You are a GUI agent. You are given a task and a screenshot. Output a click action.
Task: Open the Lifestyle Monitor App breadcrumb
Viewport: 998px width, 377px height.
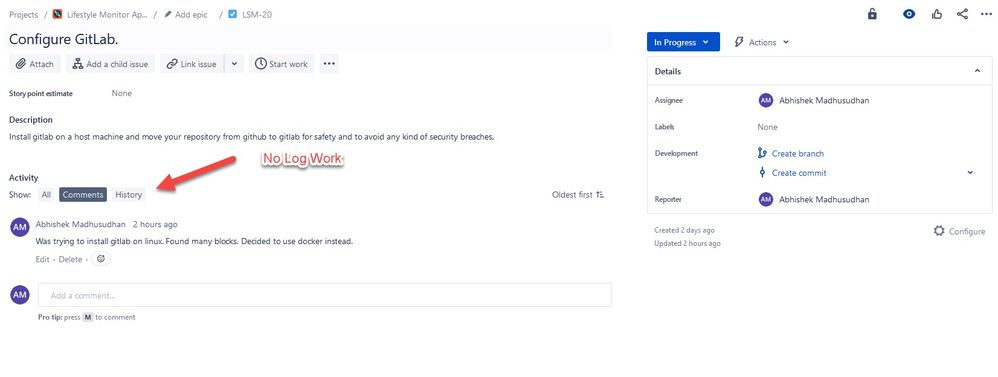point(106,14)
